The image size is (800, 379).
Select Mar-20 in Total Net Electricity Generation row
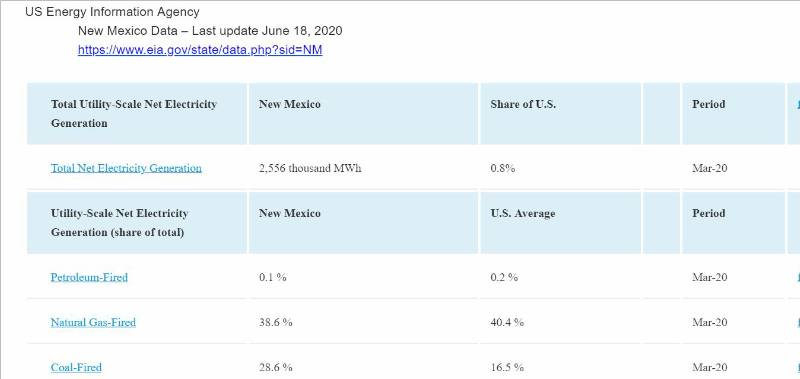coord(710,168)
